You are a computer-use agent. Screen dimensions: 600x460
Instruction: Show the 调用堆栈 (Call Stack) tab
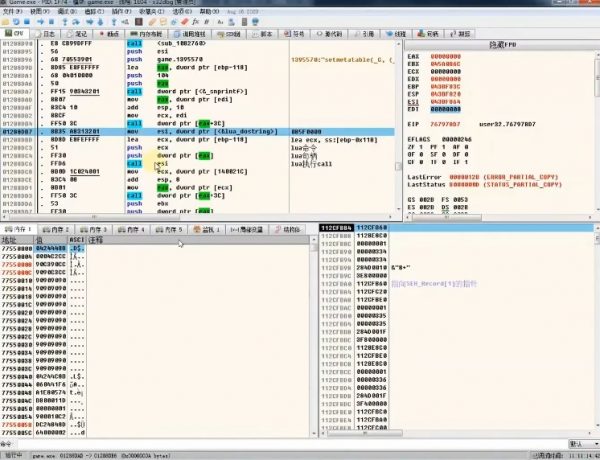[192, 33]
